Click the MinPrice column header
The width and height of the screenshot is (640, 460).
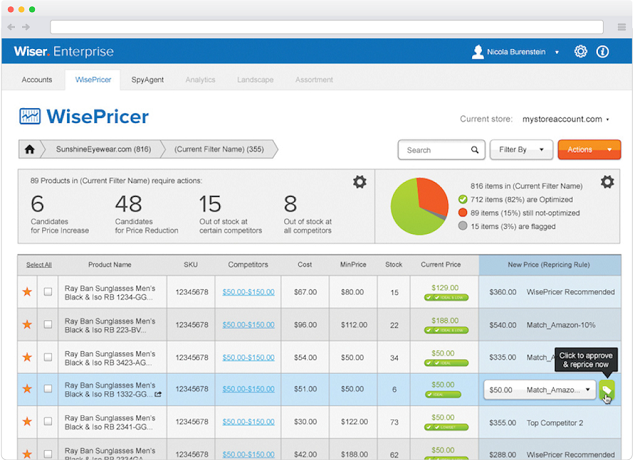(x=353, y=264)
